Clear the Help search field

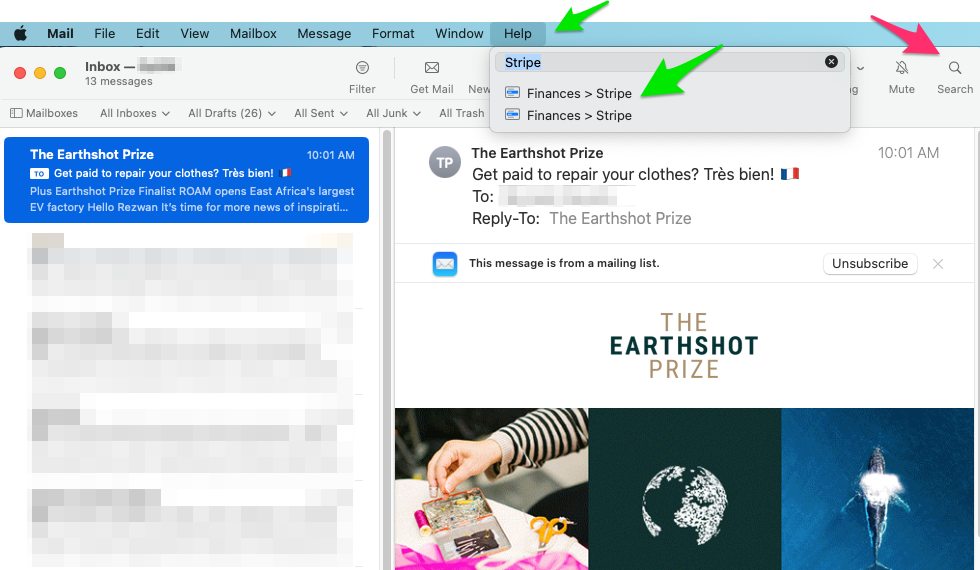coord(831,61)
